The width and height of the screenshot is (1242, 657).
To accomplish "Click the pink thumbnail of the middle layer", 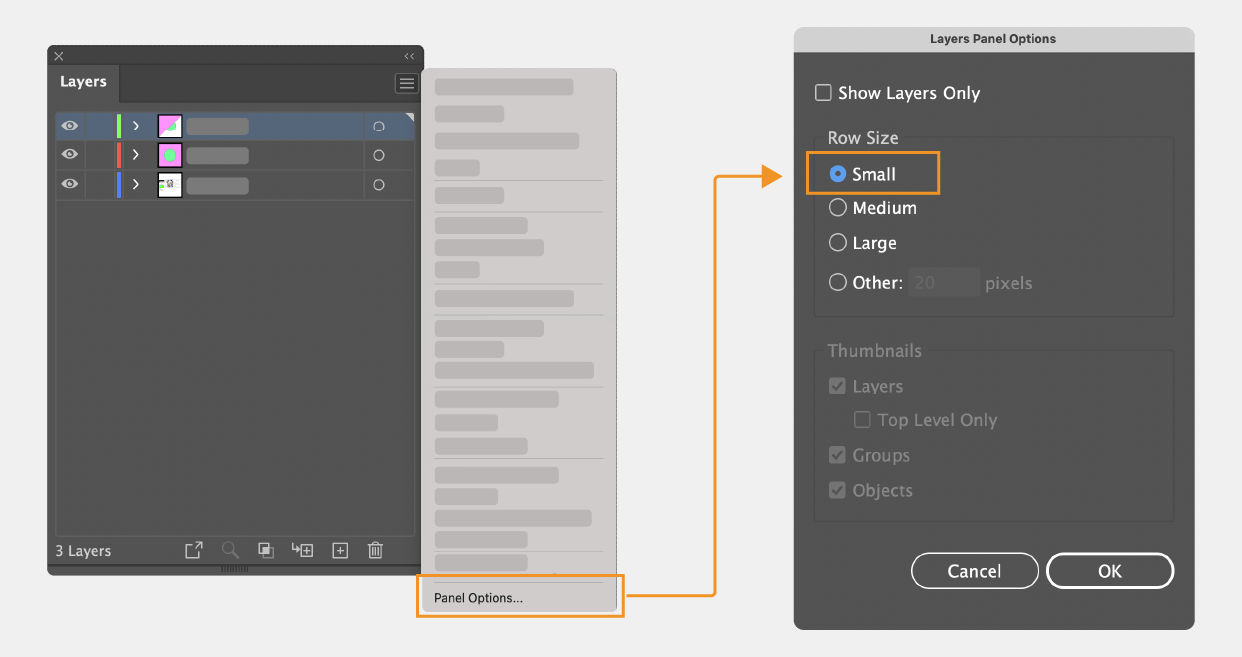I will 169,155.
